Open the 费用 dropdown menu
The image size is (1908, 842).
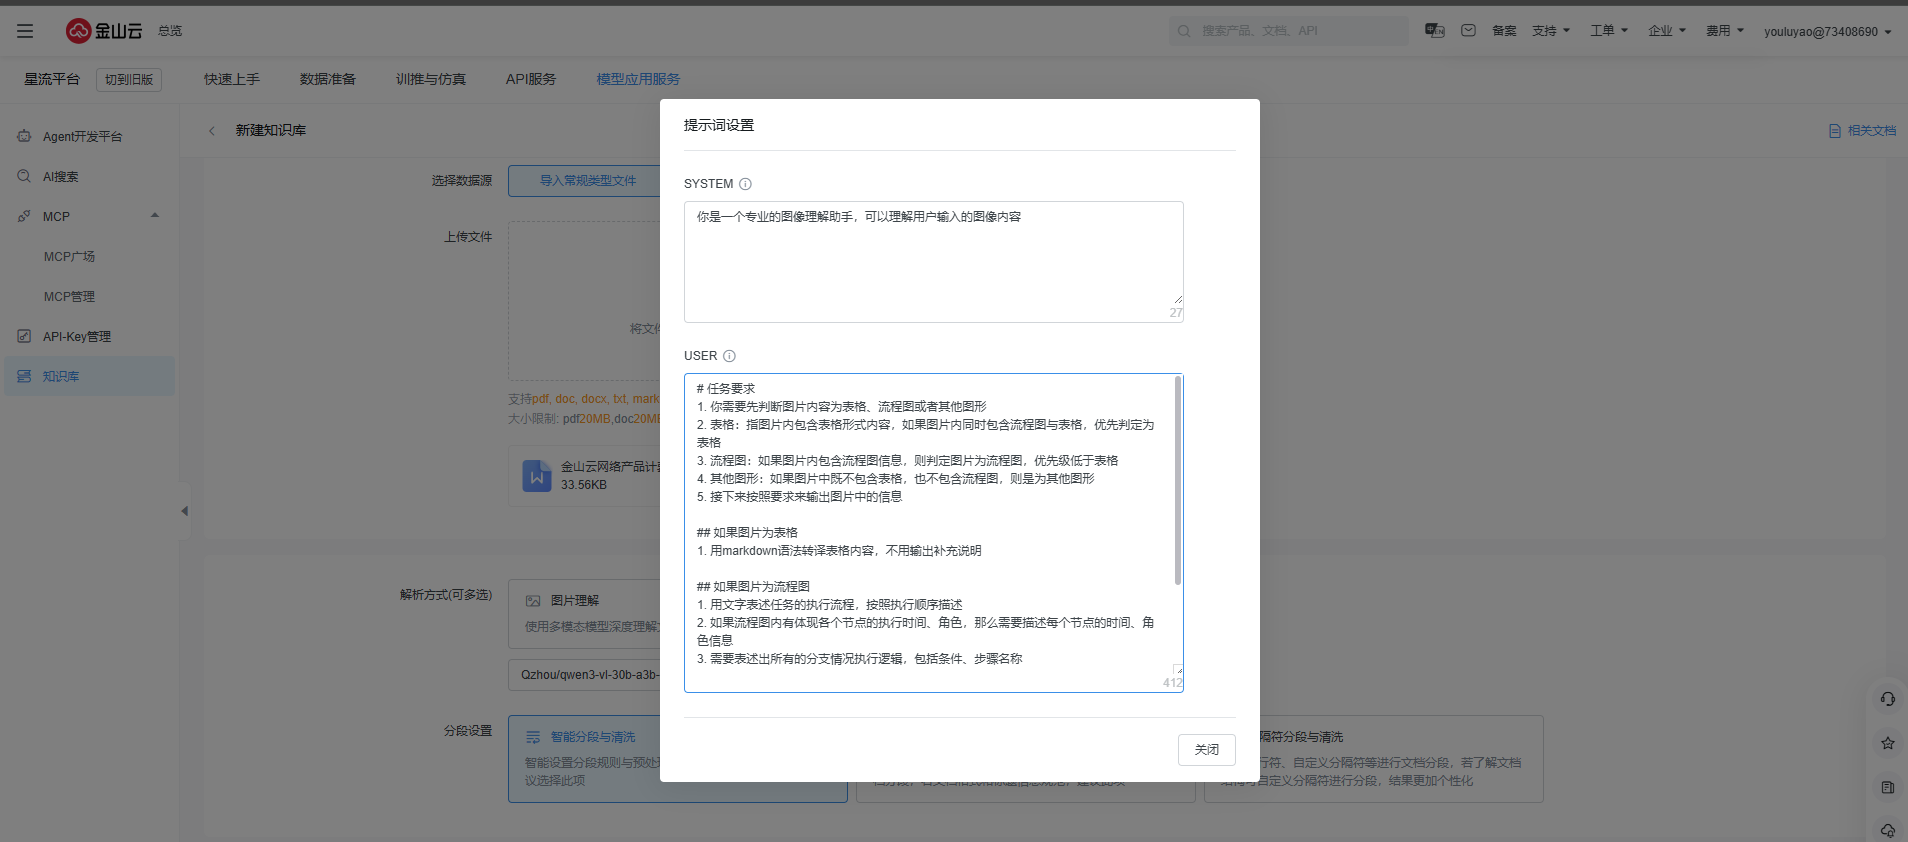[1724, 31]
